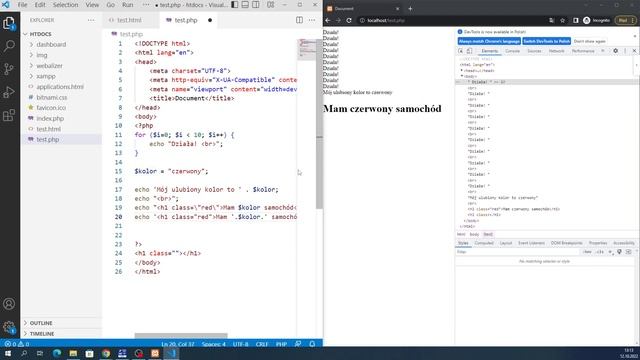Click errors and warnings count in status bar
This screenshot has height=360, width=640.
[16, 344]
